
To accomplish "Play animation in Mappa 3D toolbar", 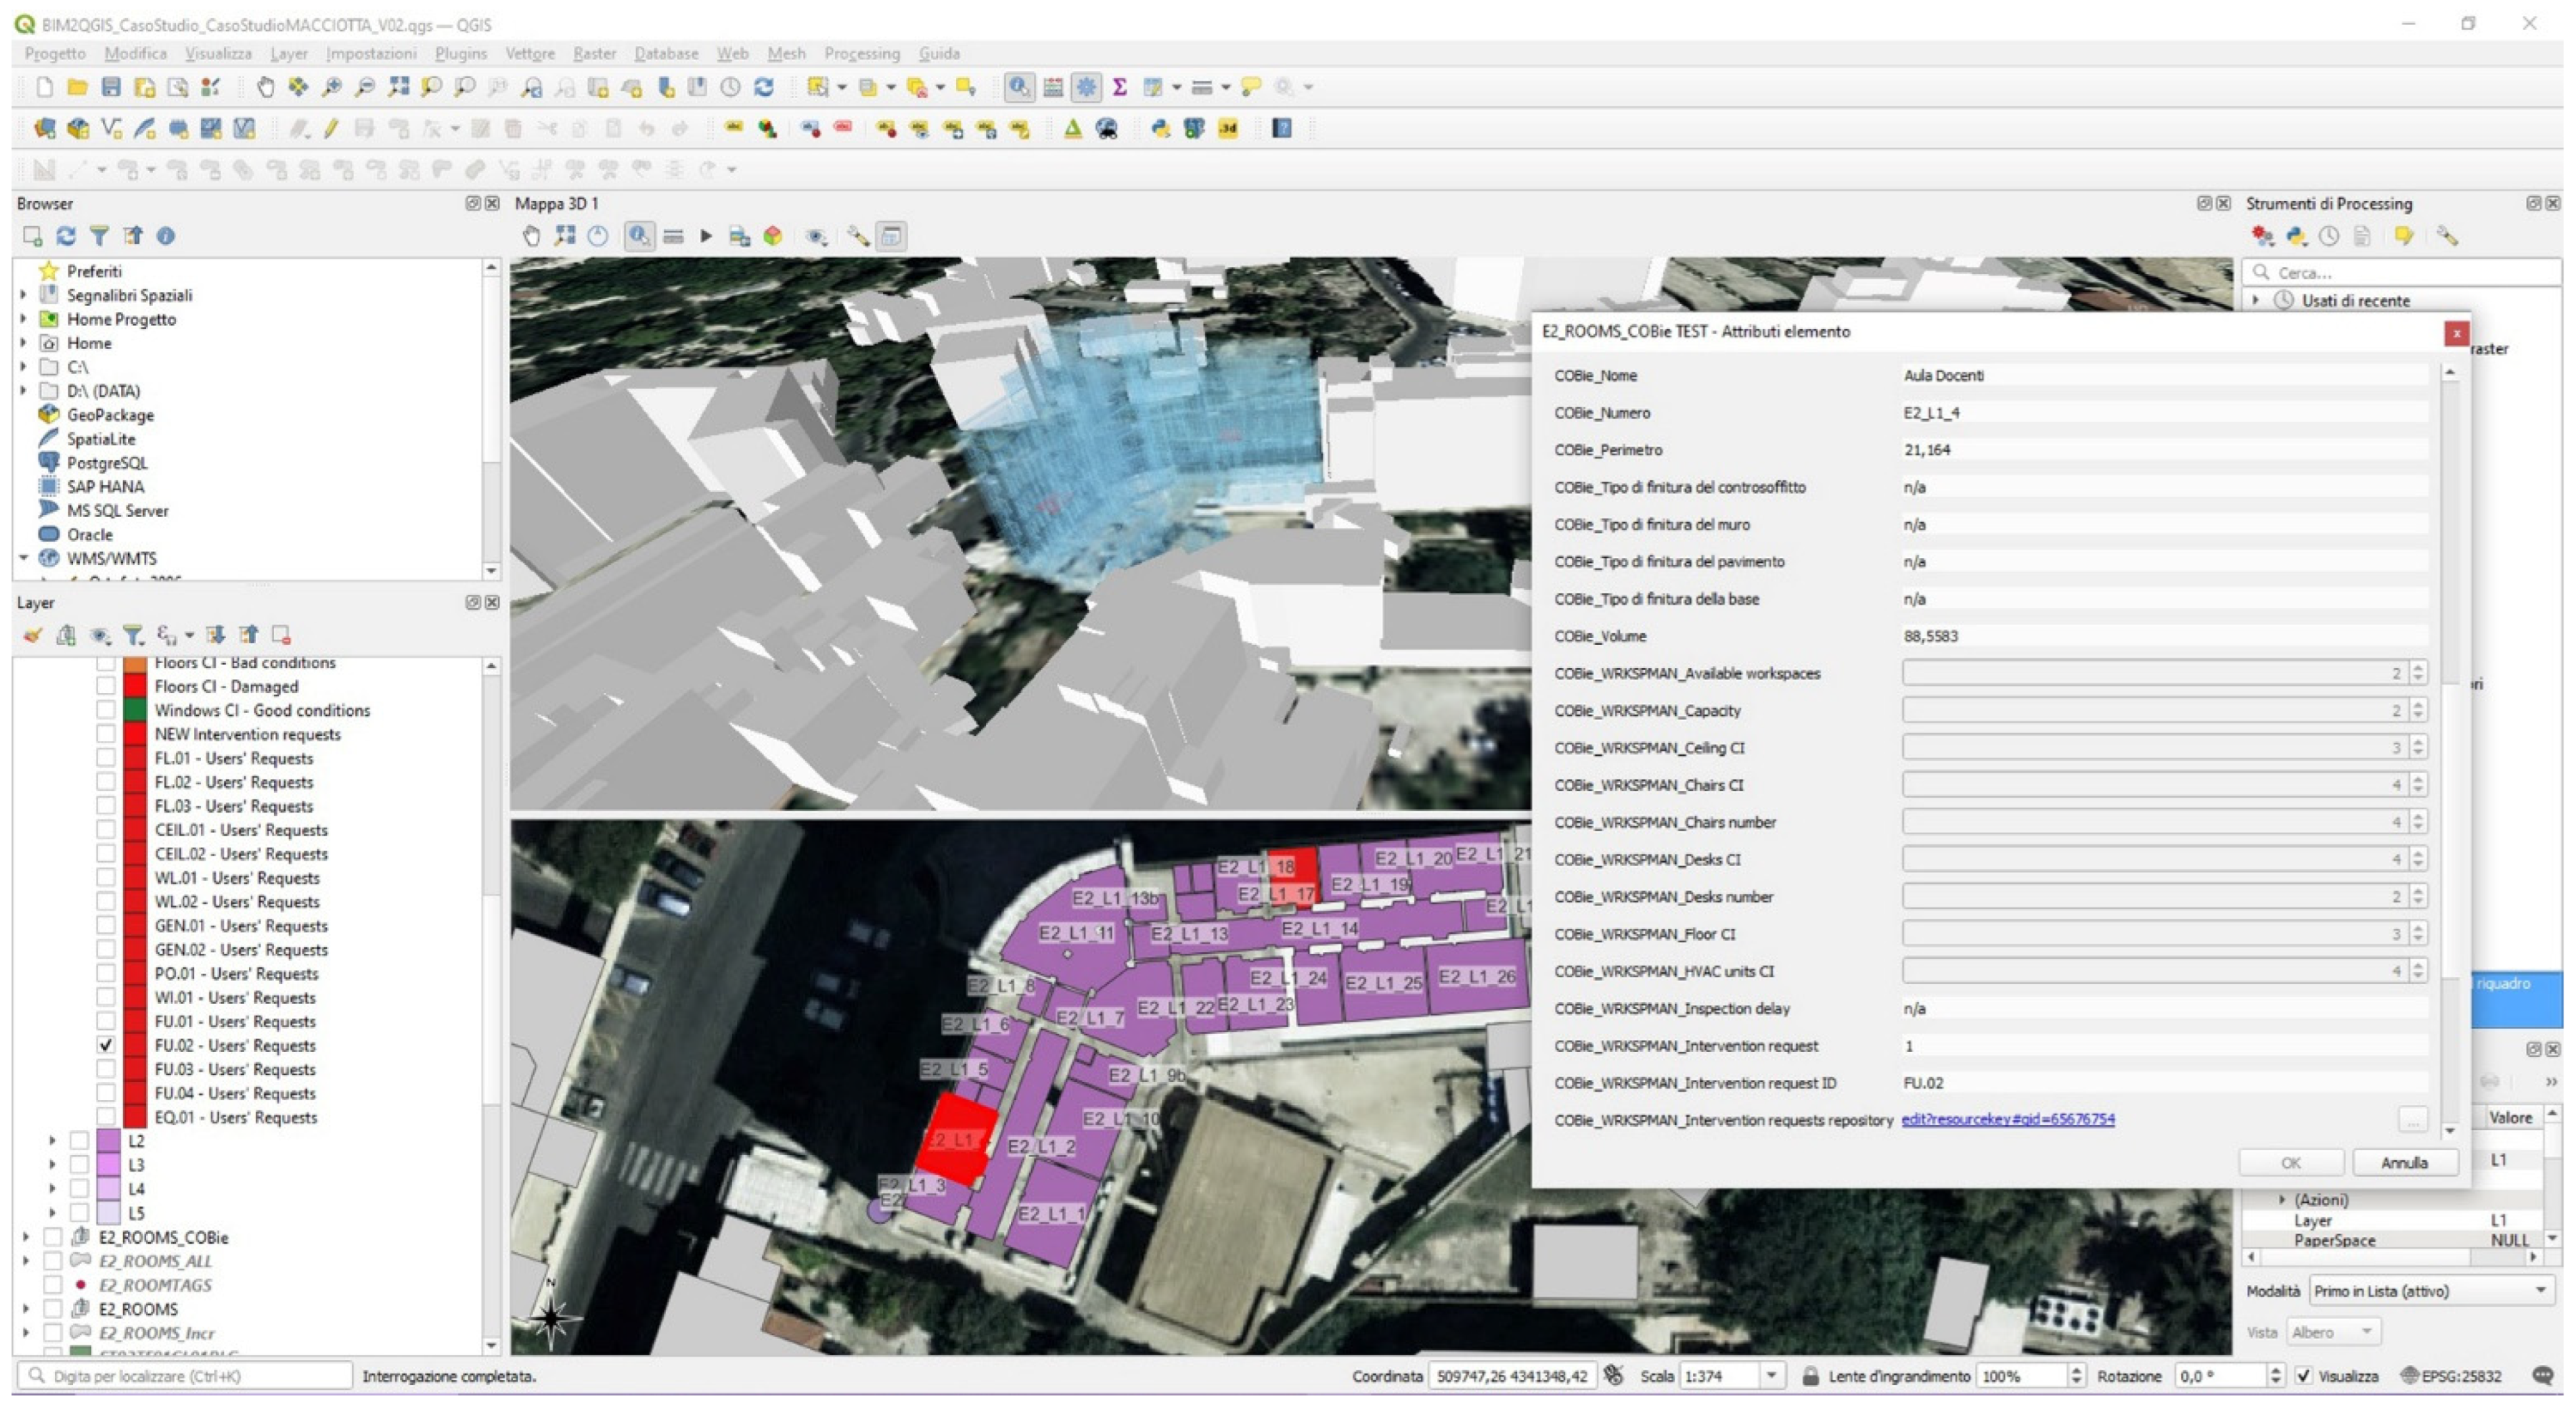I will (706, 236).
